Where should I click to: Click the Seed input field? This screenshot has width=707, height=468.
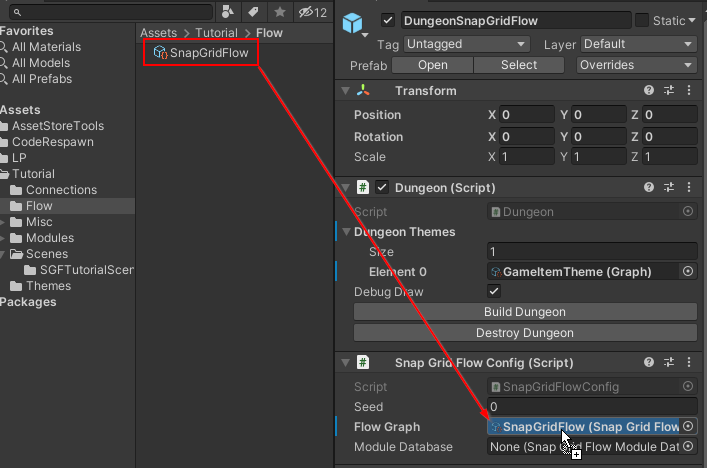point(591,407)
